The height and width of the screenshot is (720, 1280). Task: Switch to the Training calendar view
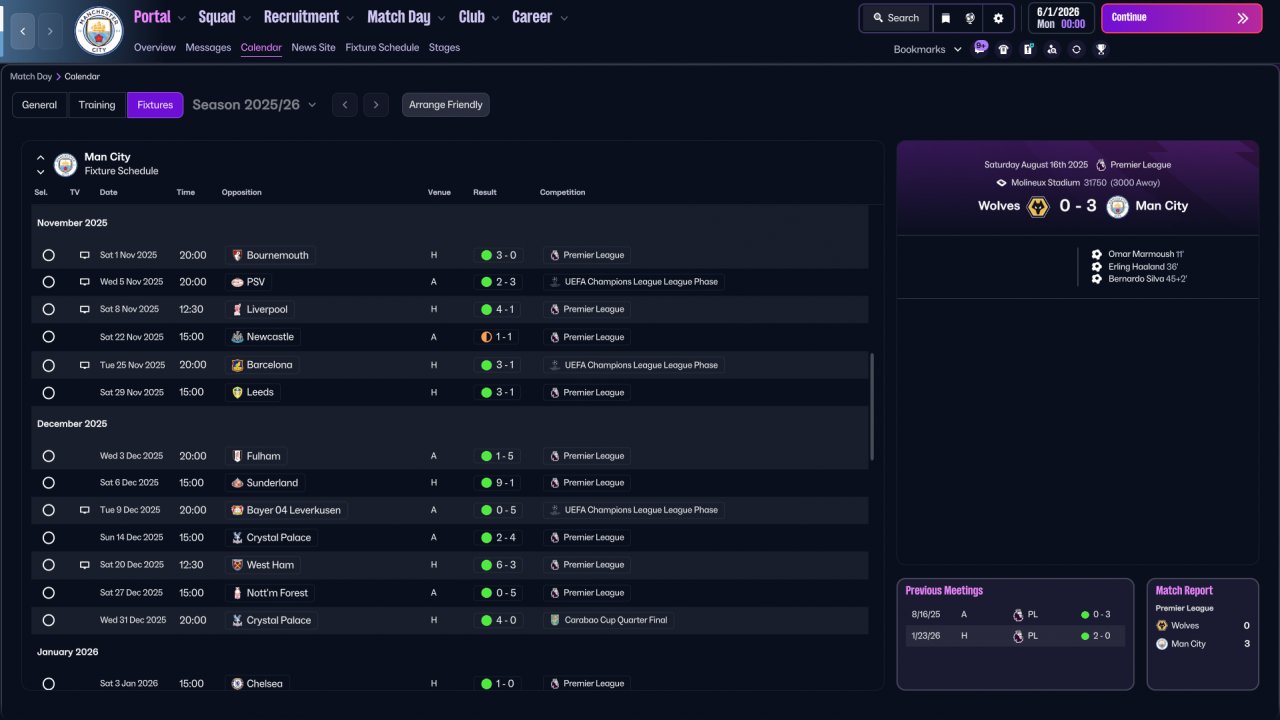[x=97, y=105]
